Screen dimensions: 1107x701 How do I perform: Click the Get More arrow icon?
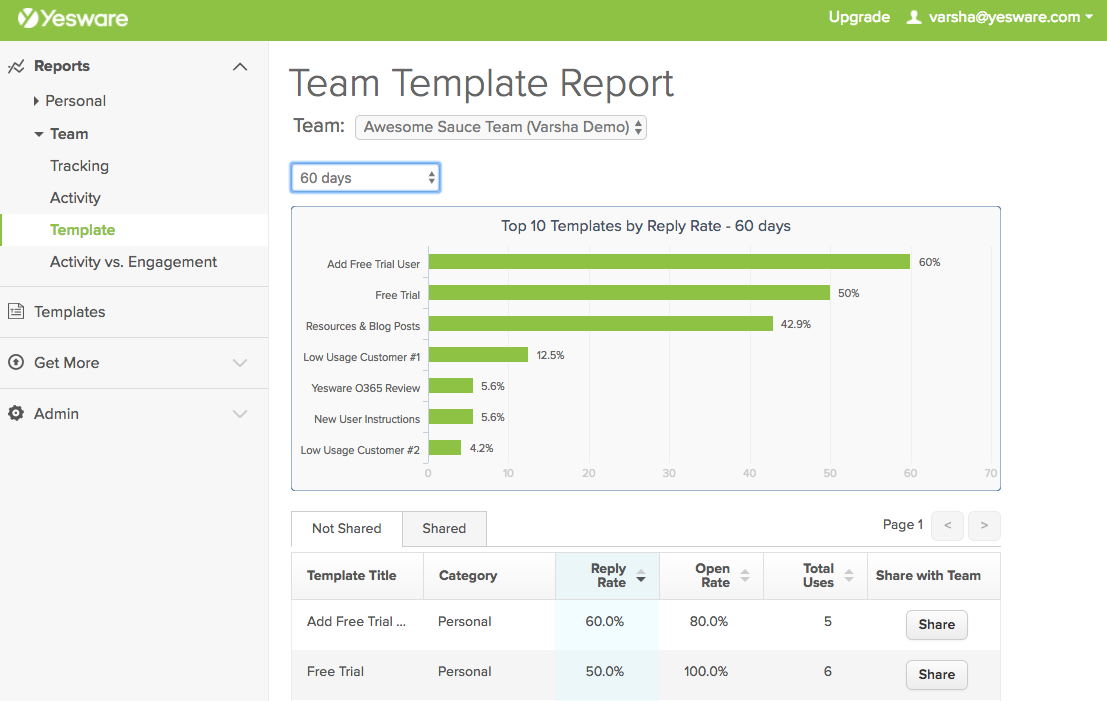(x=16, y=362)
